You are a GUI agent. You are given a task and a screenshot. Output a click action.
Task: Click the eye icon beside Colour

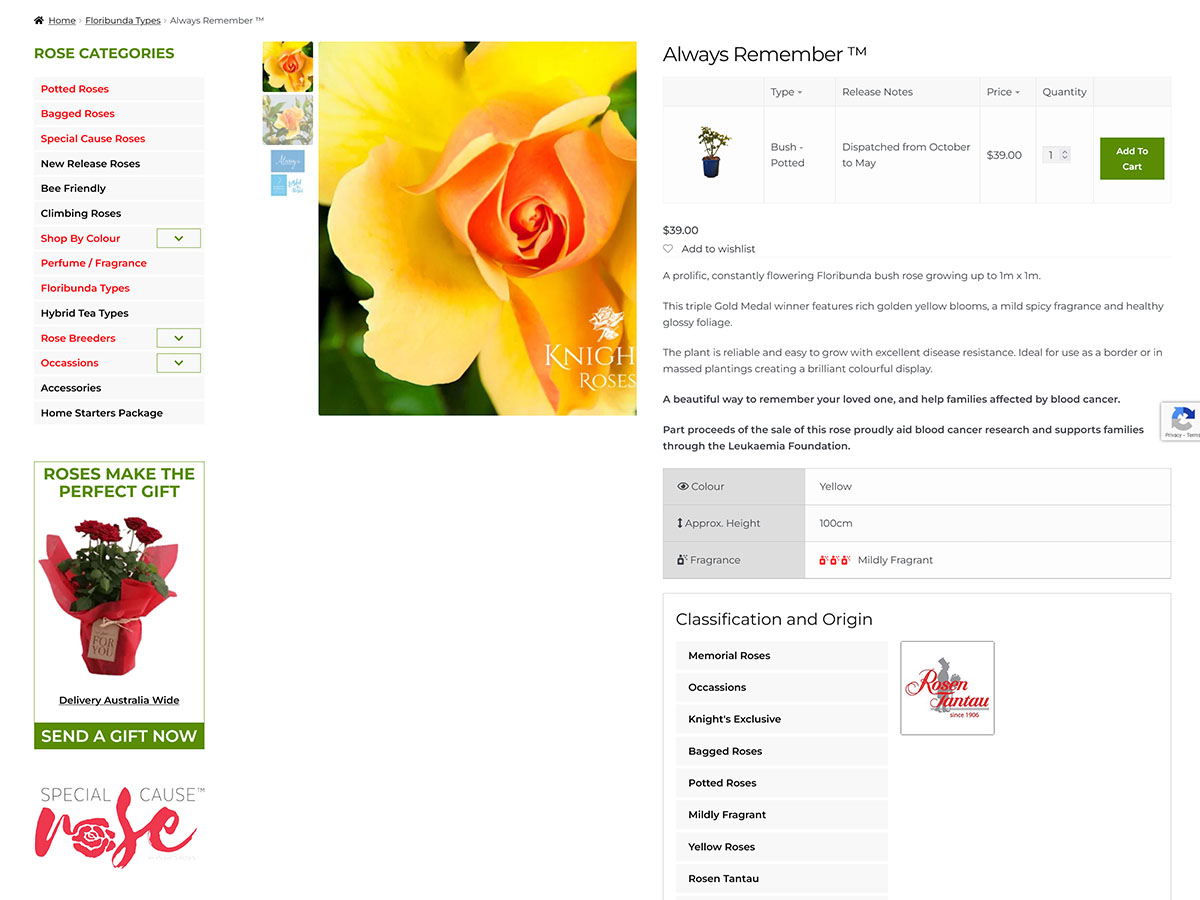683,487
